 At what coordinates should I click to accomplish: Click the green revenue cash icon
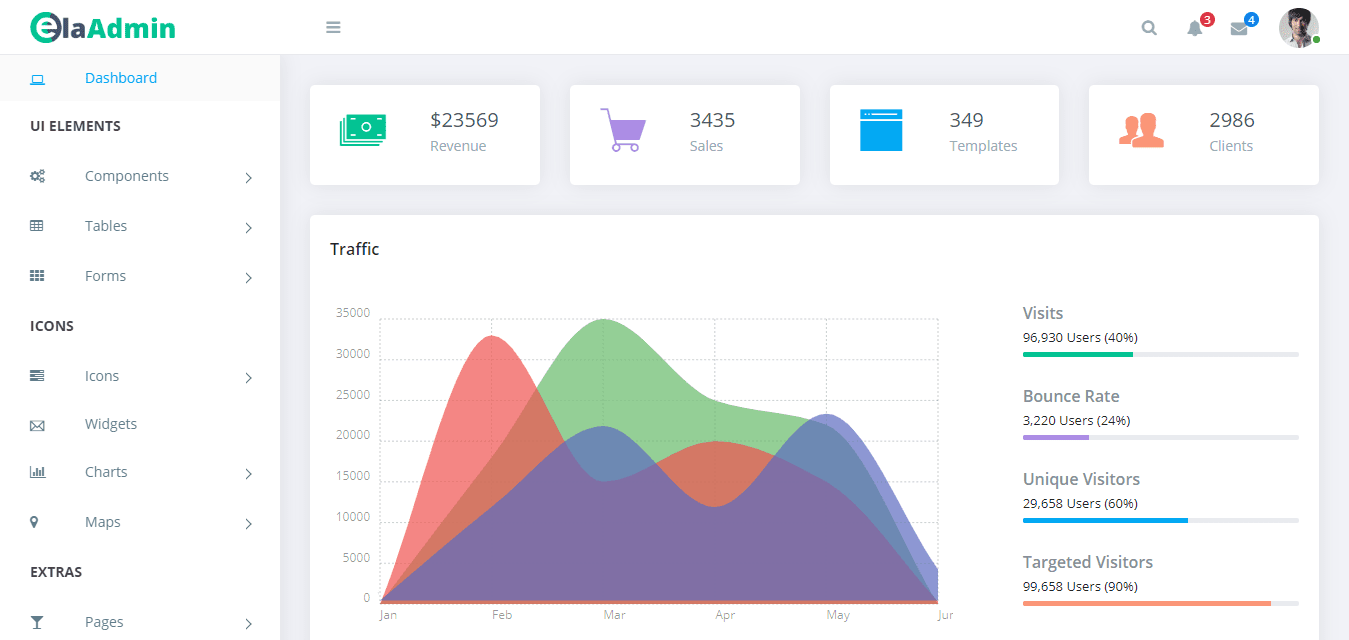click(364, 129)
